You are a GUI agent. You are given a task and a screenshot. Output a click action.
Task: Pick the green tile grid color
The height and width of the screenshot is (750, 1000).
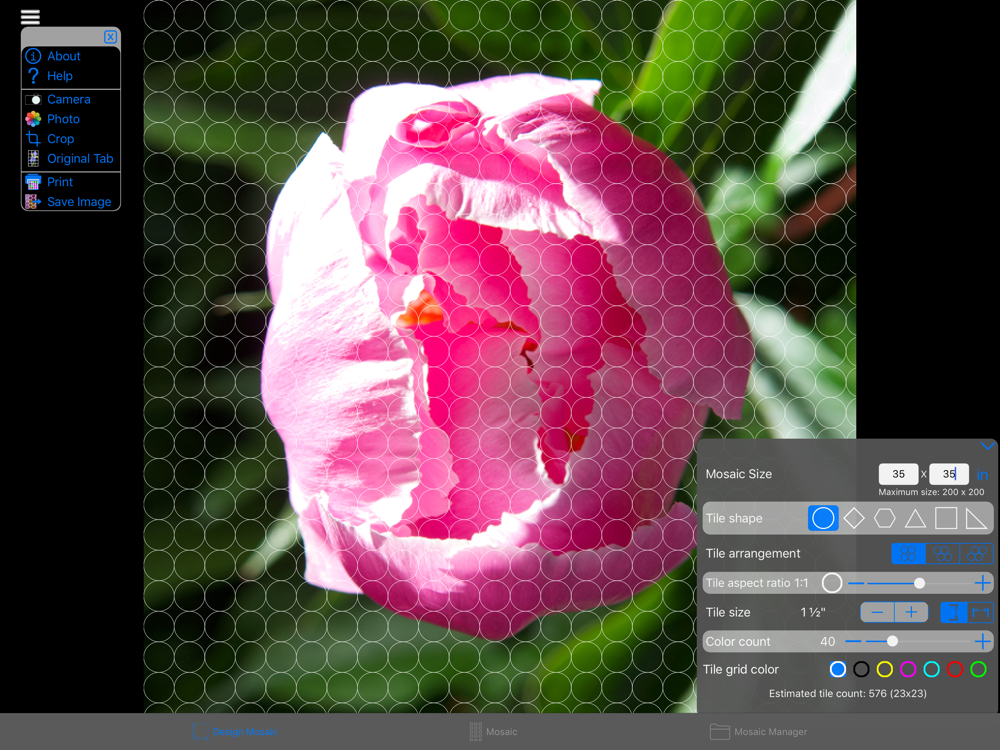pos(978,669)
